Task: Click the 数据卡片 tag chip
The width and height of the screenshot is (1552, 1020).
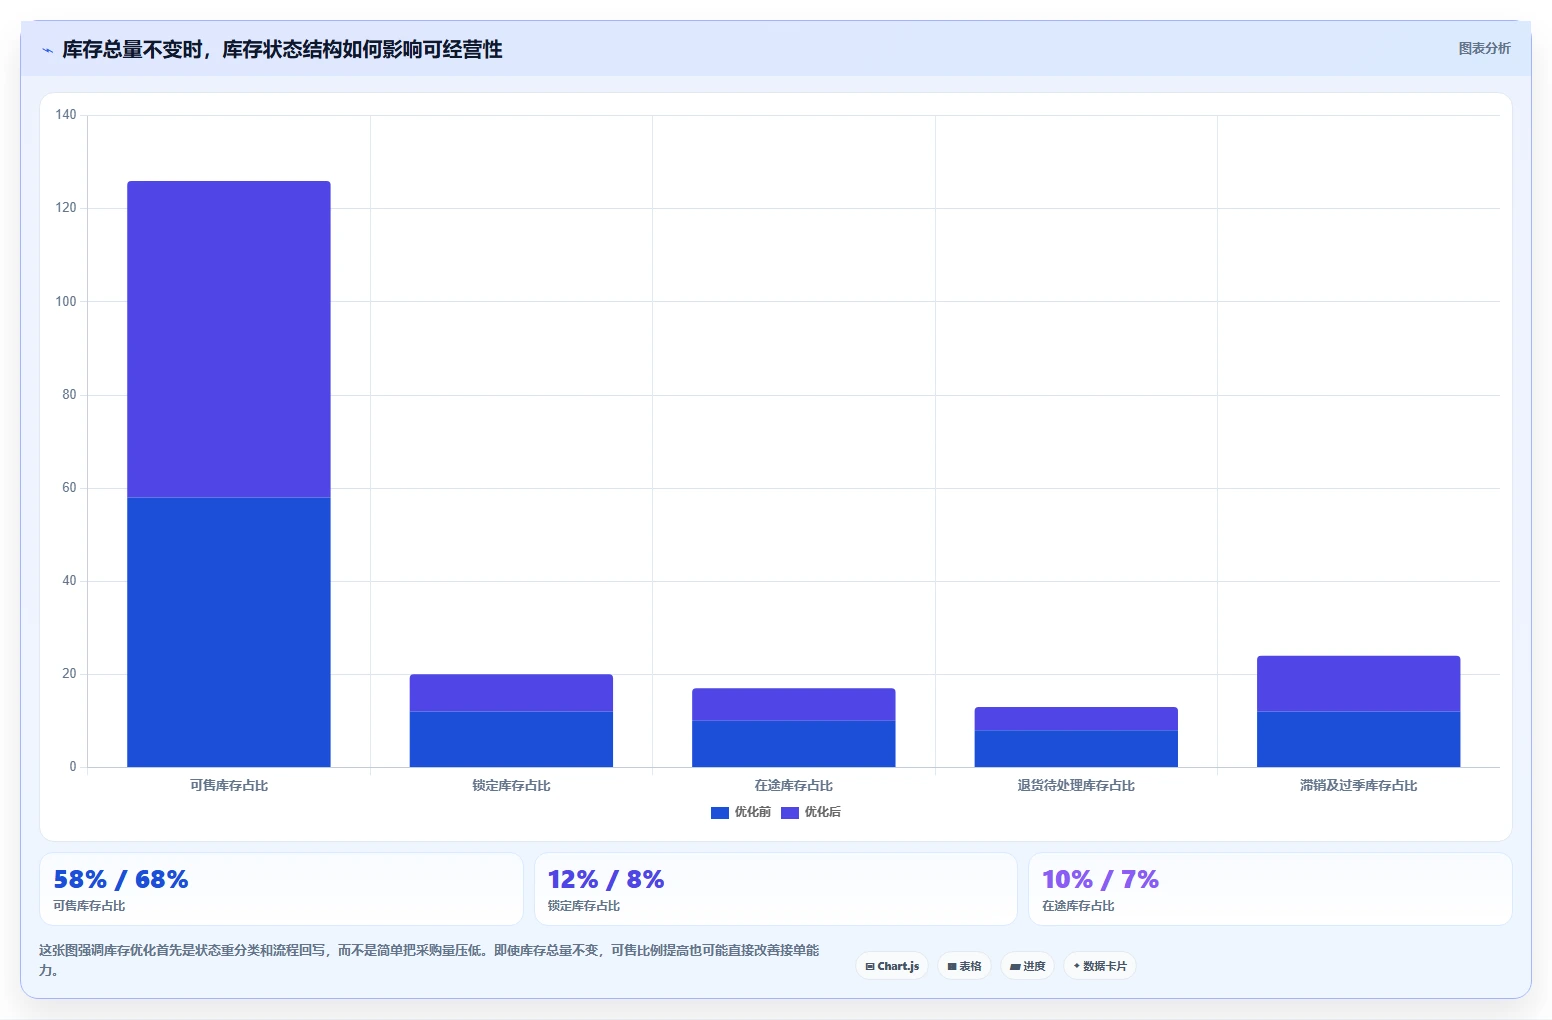Action: point(1100,966)
